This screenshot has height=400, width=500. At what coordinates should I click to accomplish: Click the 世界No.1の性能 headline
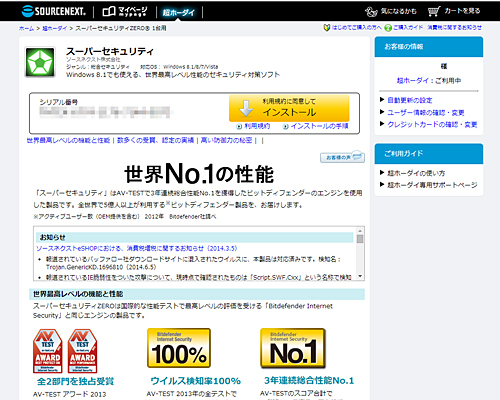tap(199, 174)
